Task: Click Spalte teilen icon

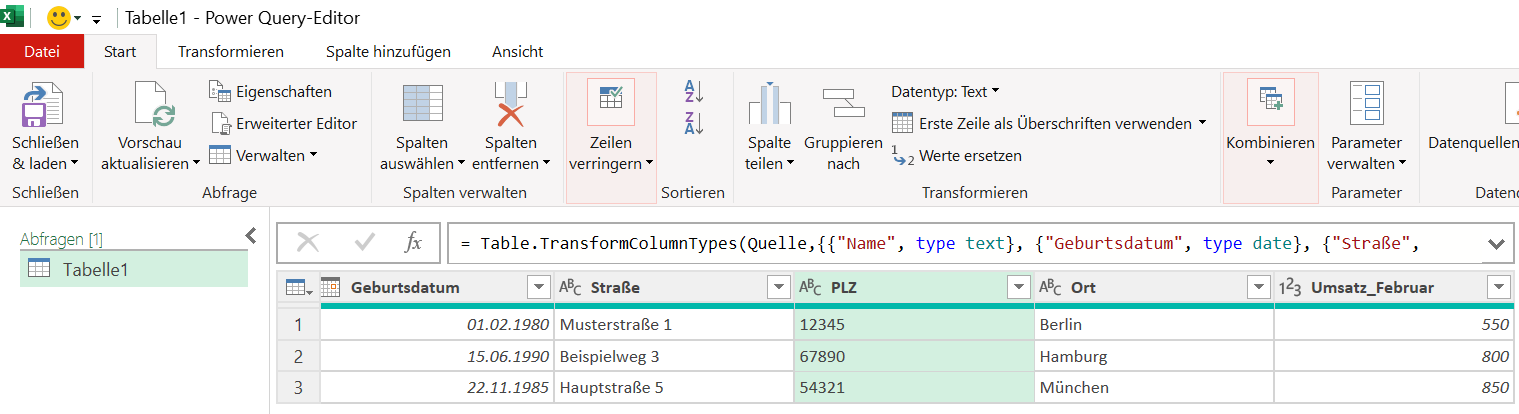Action: (769, 106)
